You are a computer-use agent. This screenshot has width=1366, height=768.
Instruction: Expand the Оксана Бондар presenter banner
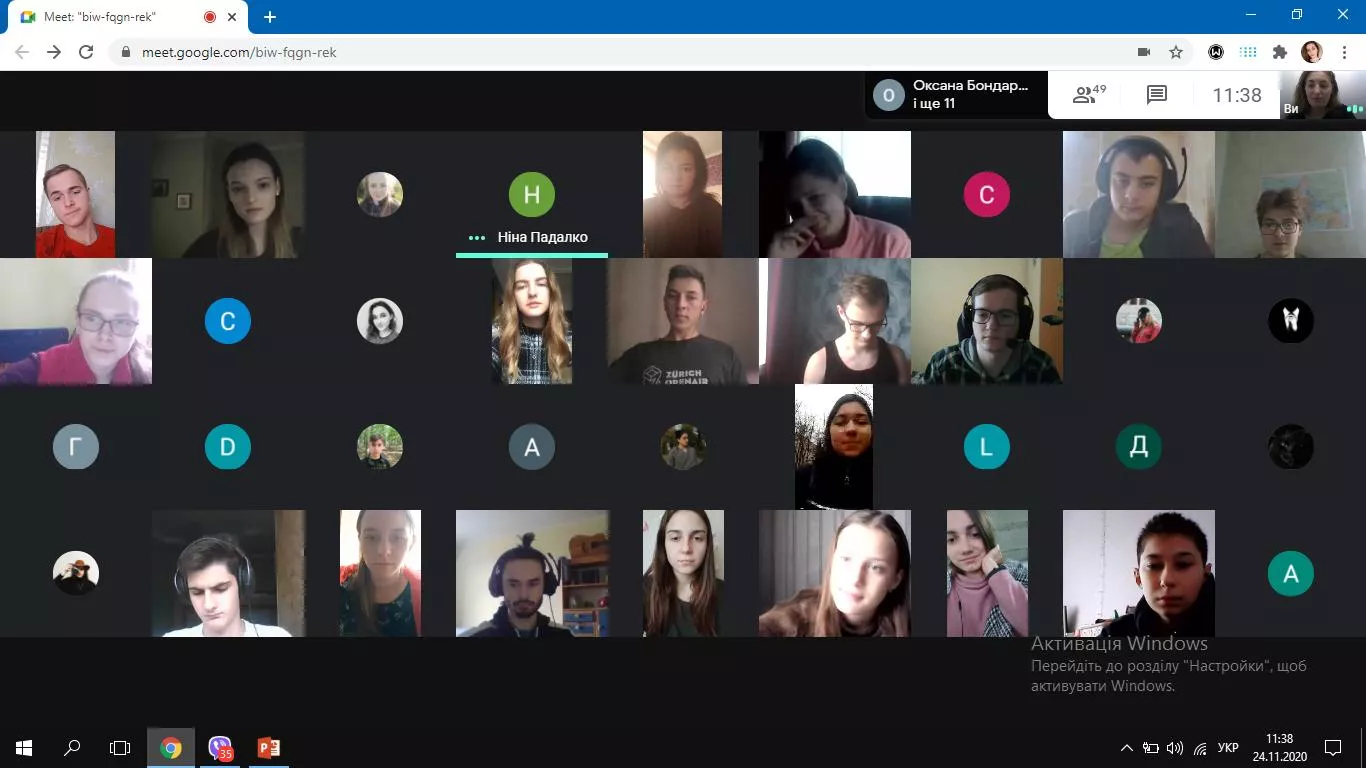tap(956, 95)
